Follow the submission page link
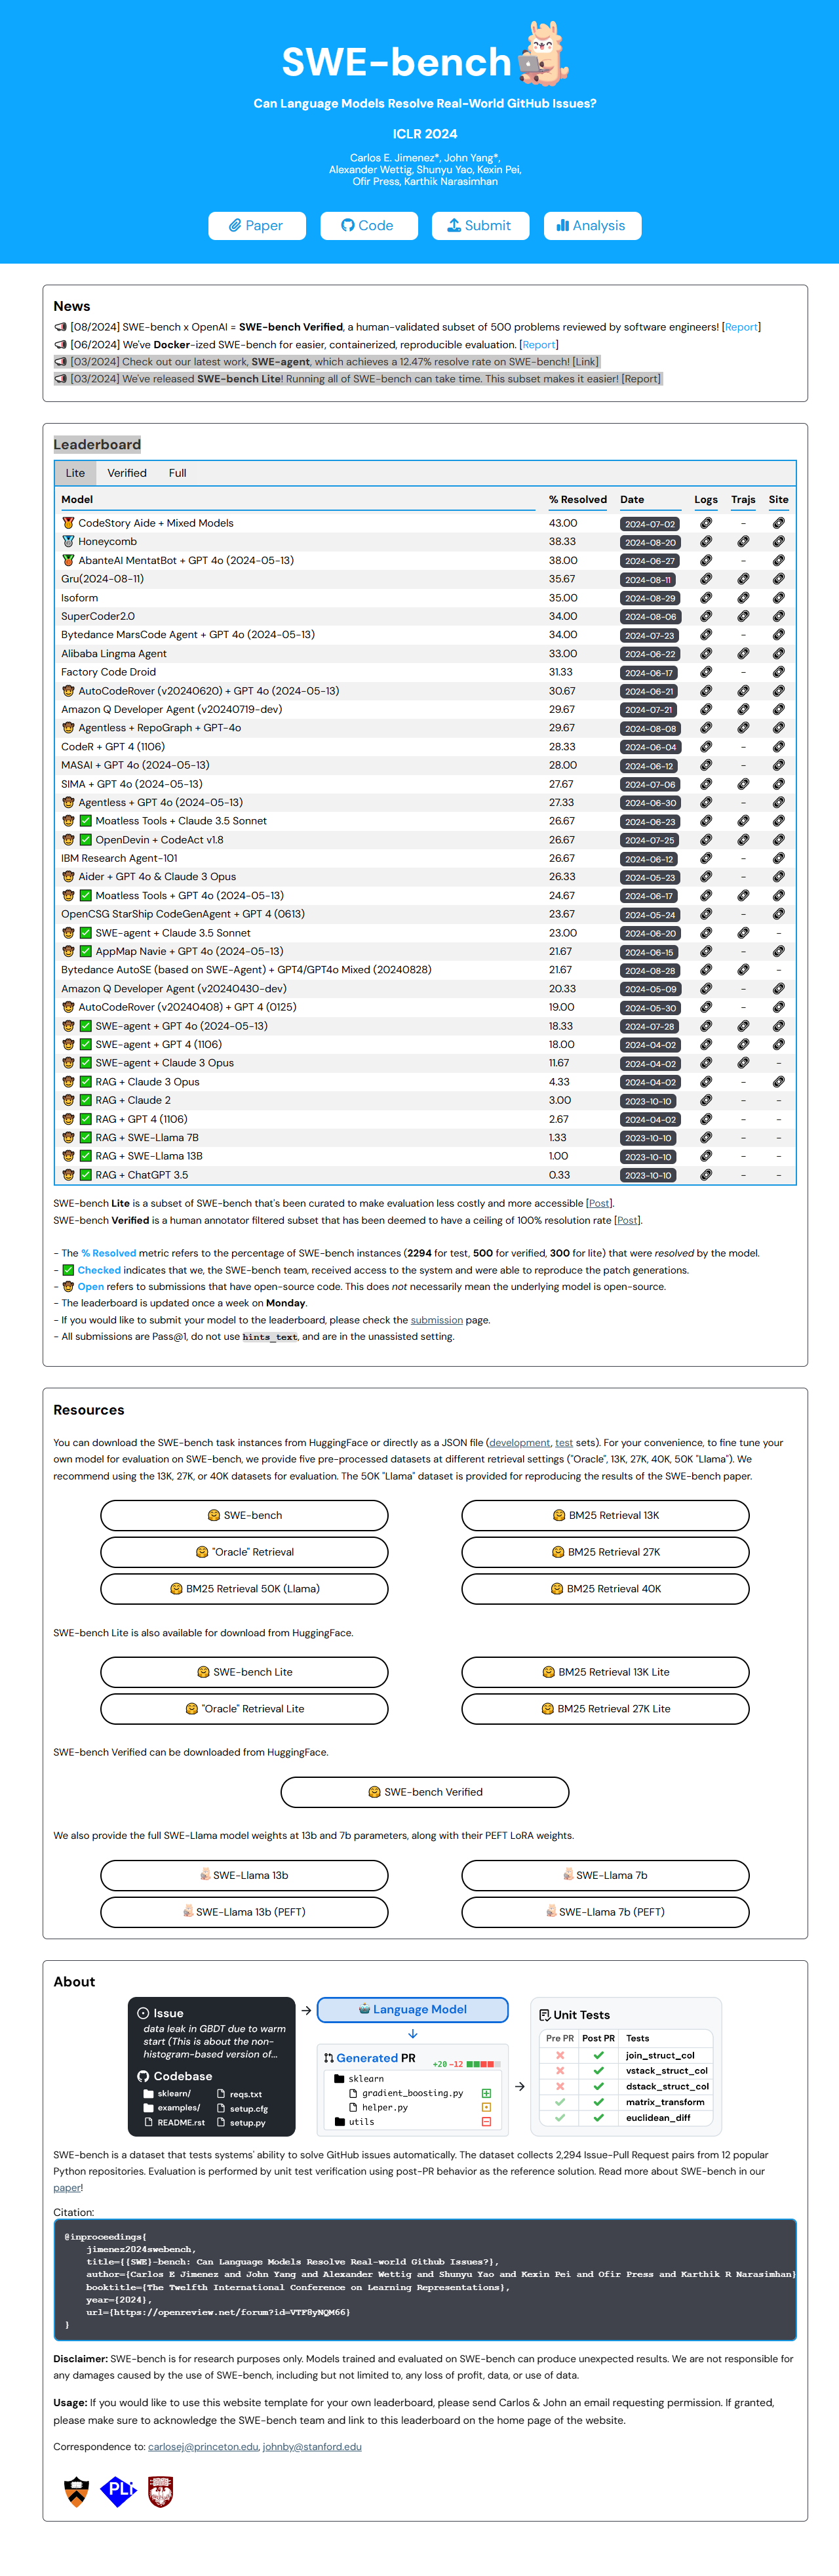Screen dimensions: 839x2576 coord(437,1320)
